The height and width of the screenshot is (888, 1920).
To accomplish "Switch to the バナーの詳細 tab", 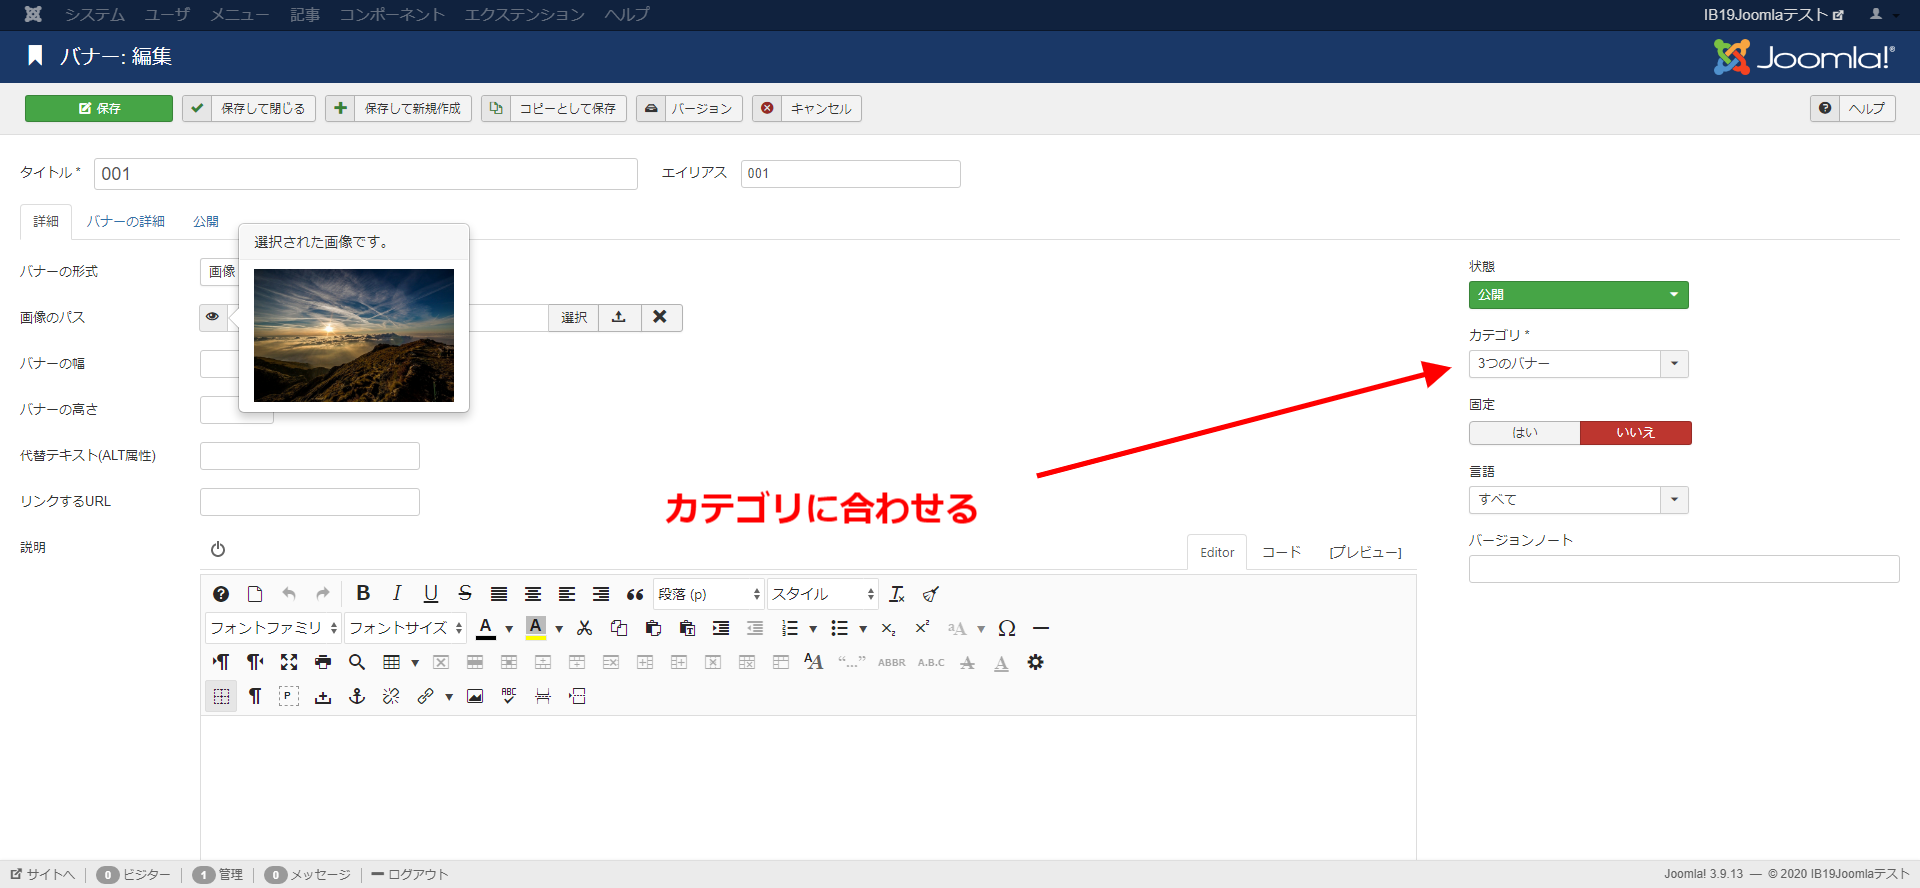I will pos(125,221).
